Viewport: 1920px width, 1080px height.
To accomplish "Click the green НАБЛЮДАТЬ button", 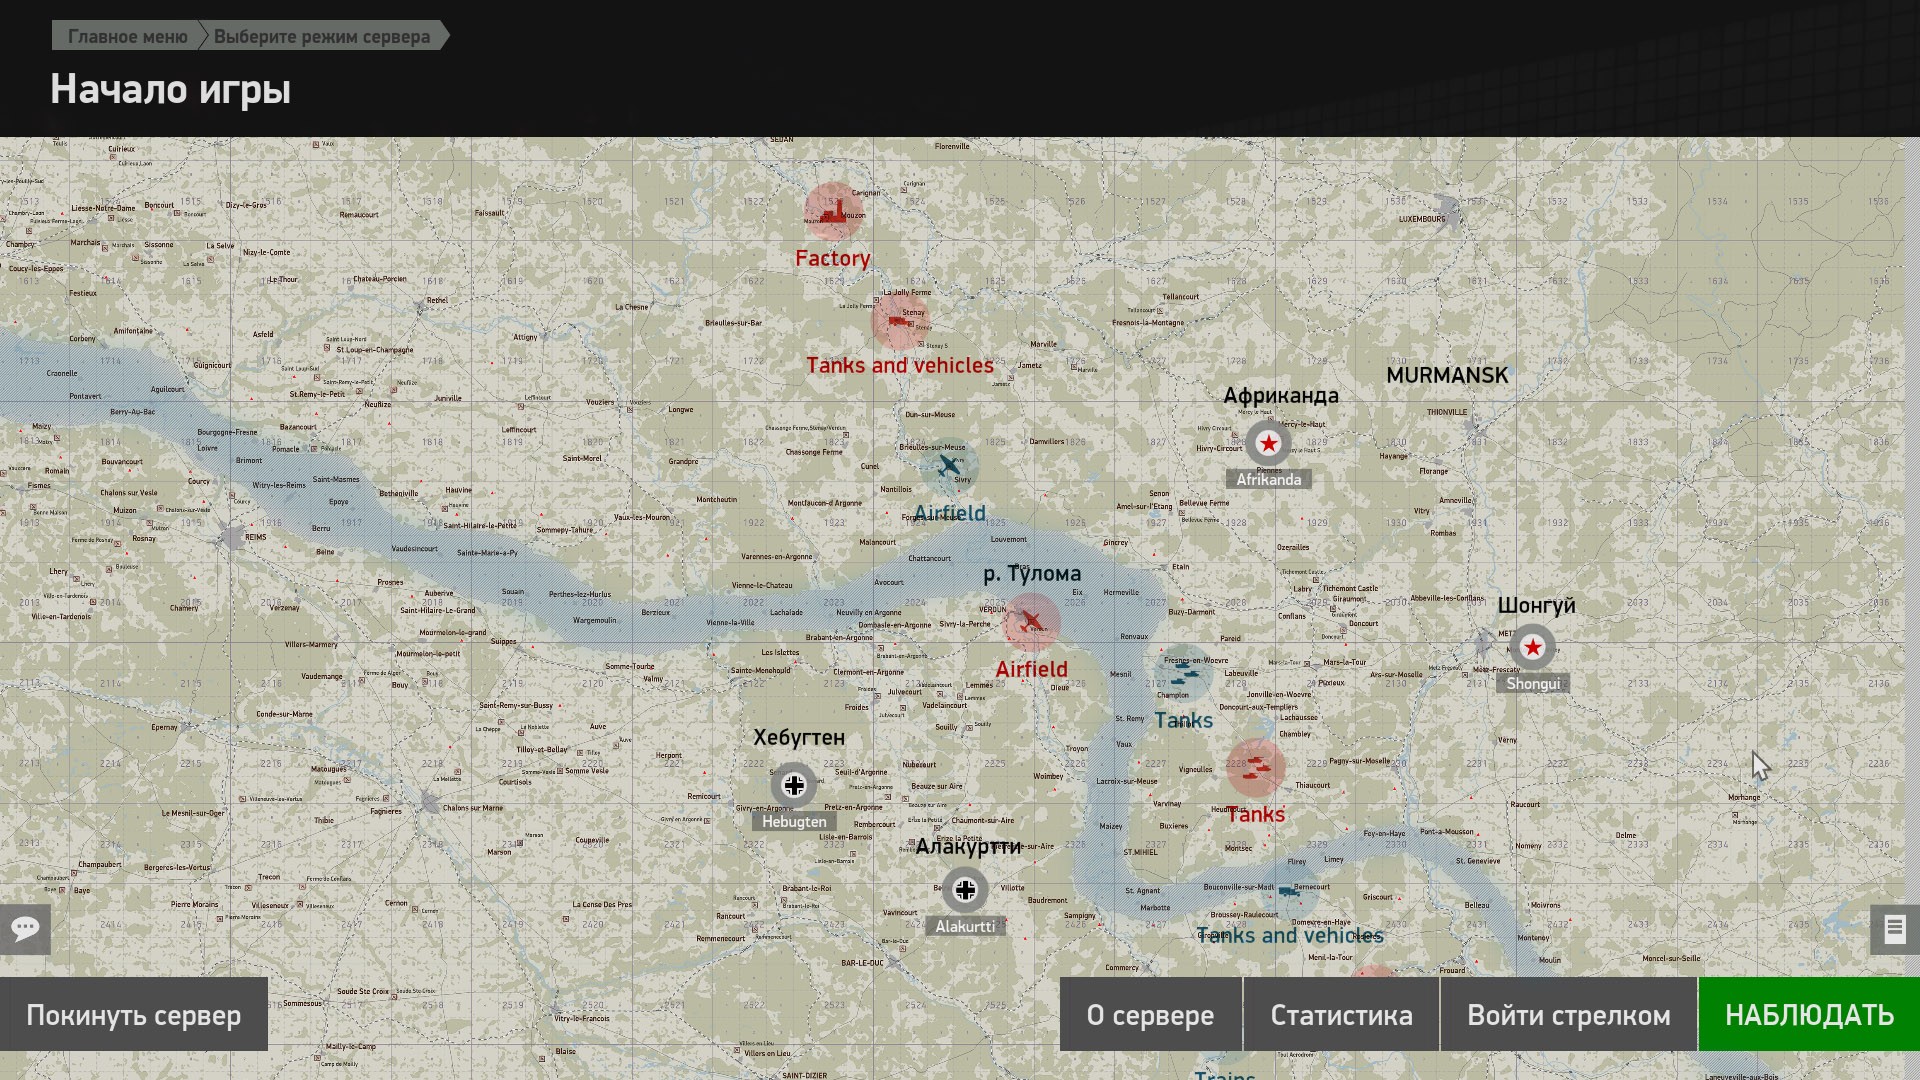I will tap(1809, 1015).
